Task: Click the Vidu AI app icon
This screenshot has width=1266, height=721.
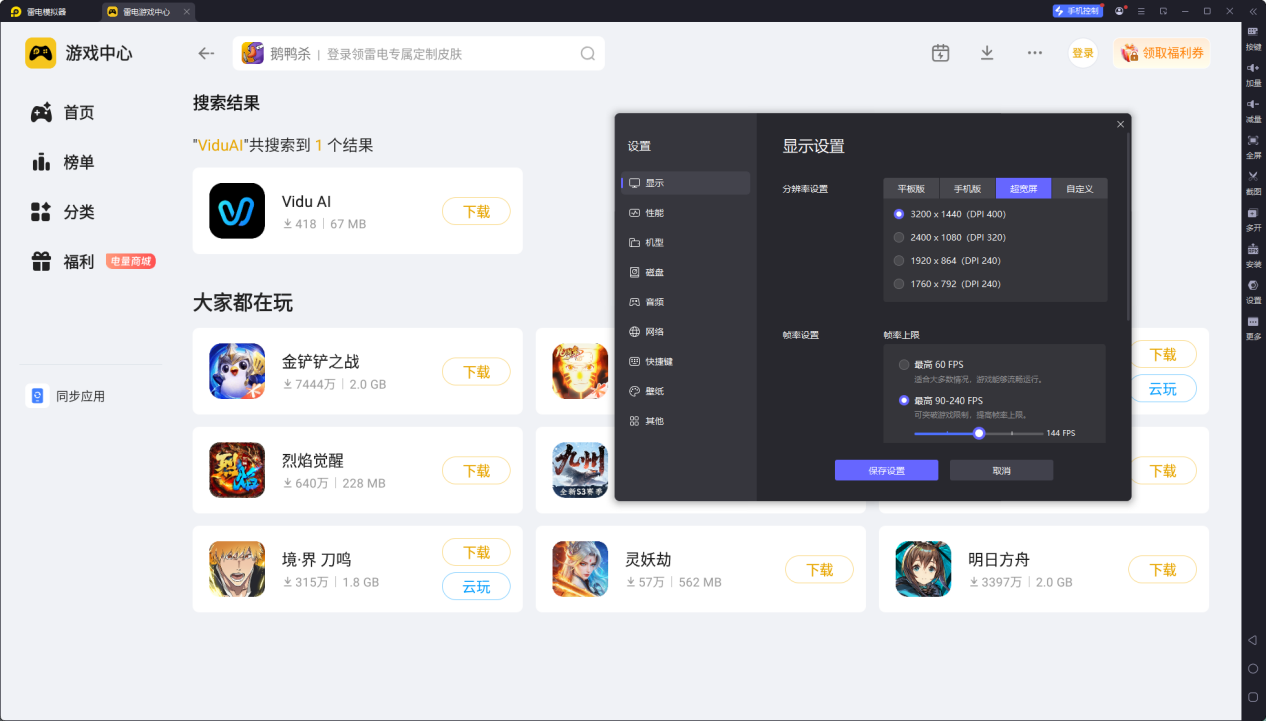Action: coord(237,211)
